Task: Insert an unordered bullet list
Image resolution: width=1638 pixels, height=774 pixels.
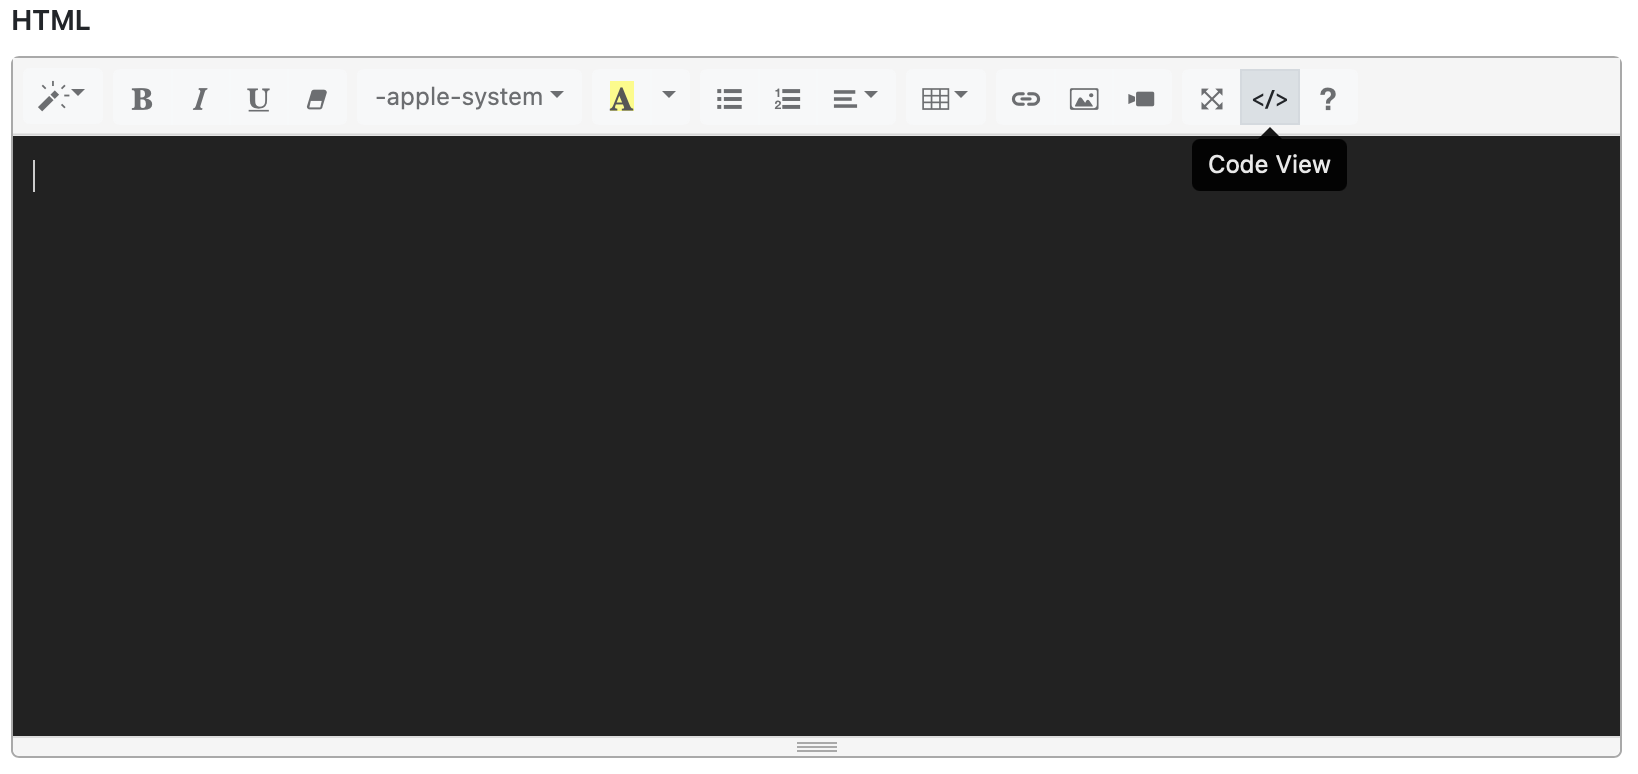Action: (729, 98)
